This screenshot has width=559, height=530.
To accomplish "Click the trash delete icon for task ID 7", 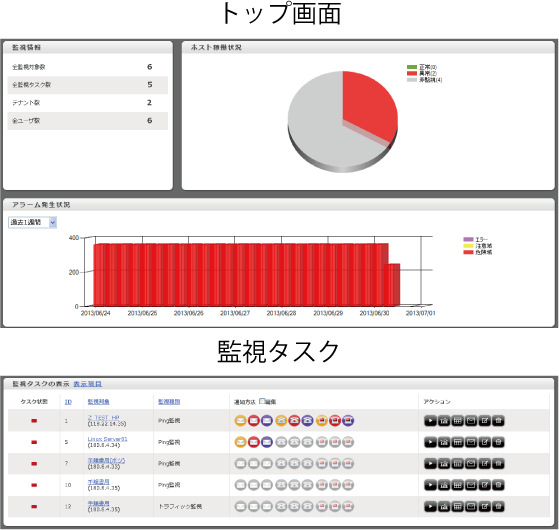I will (x=498, y=464).
